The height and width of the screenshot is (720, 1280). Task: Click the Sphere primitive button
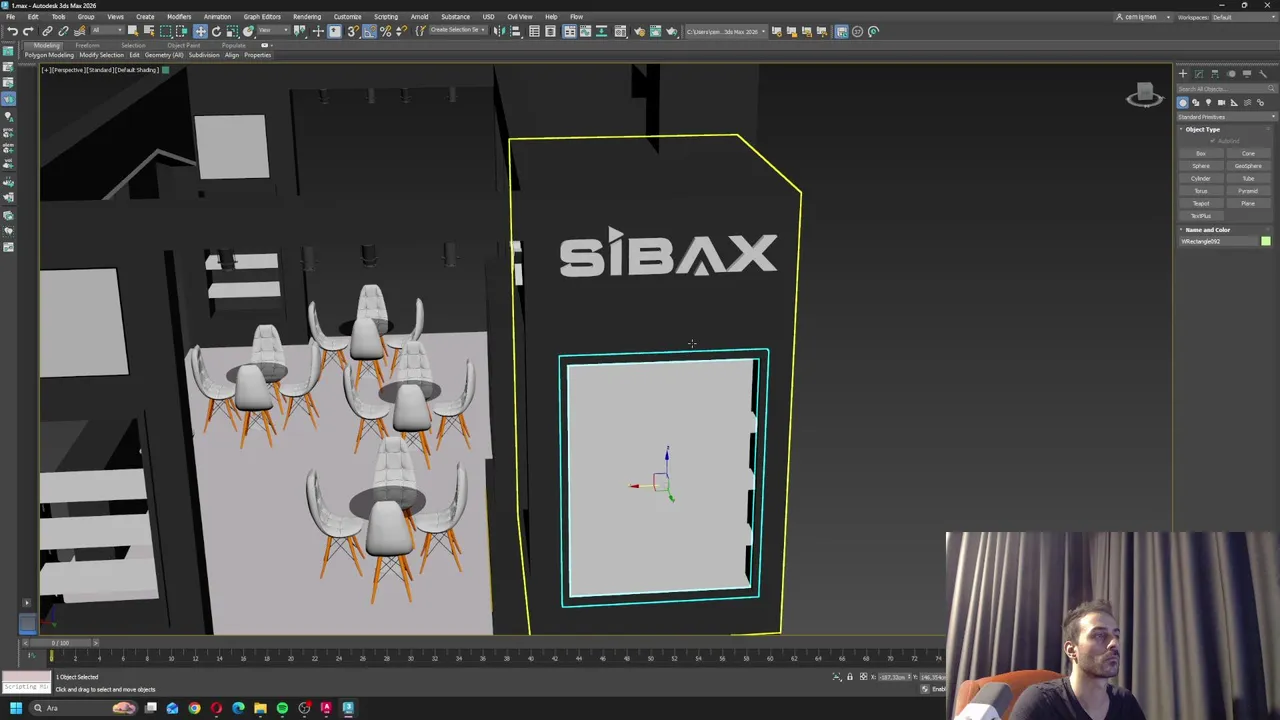1201,166
